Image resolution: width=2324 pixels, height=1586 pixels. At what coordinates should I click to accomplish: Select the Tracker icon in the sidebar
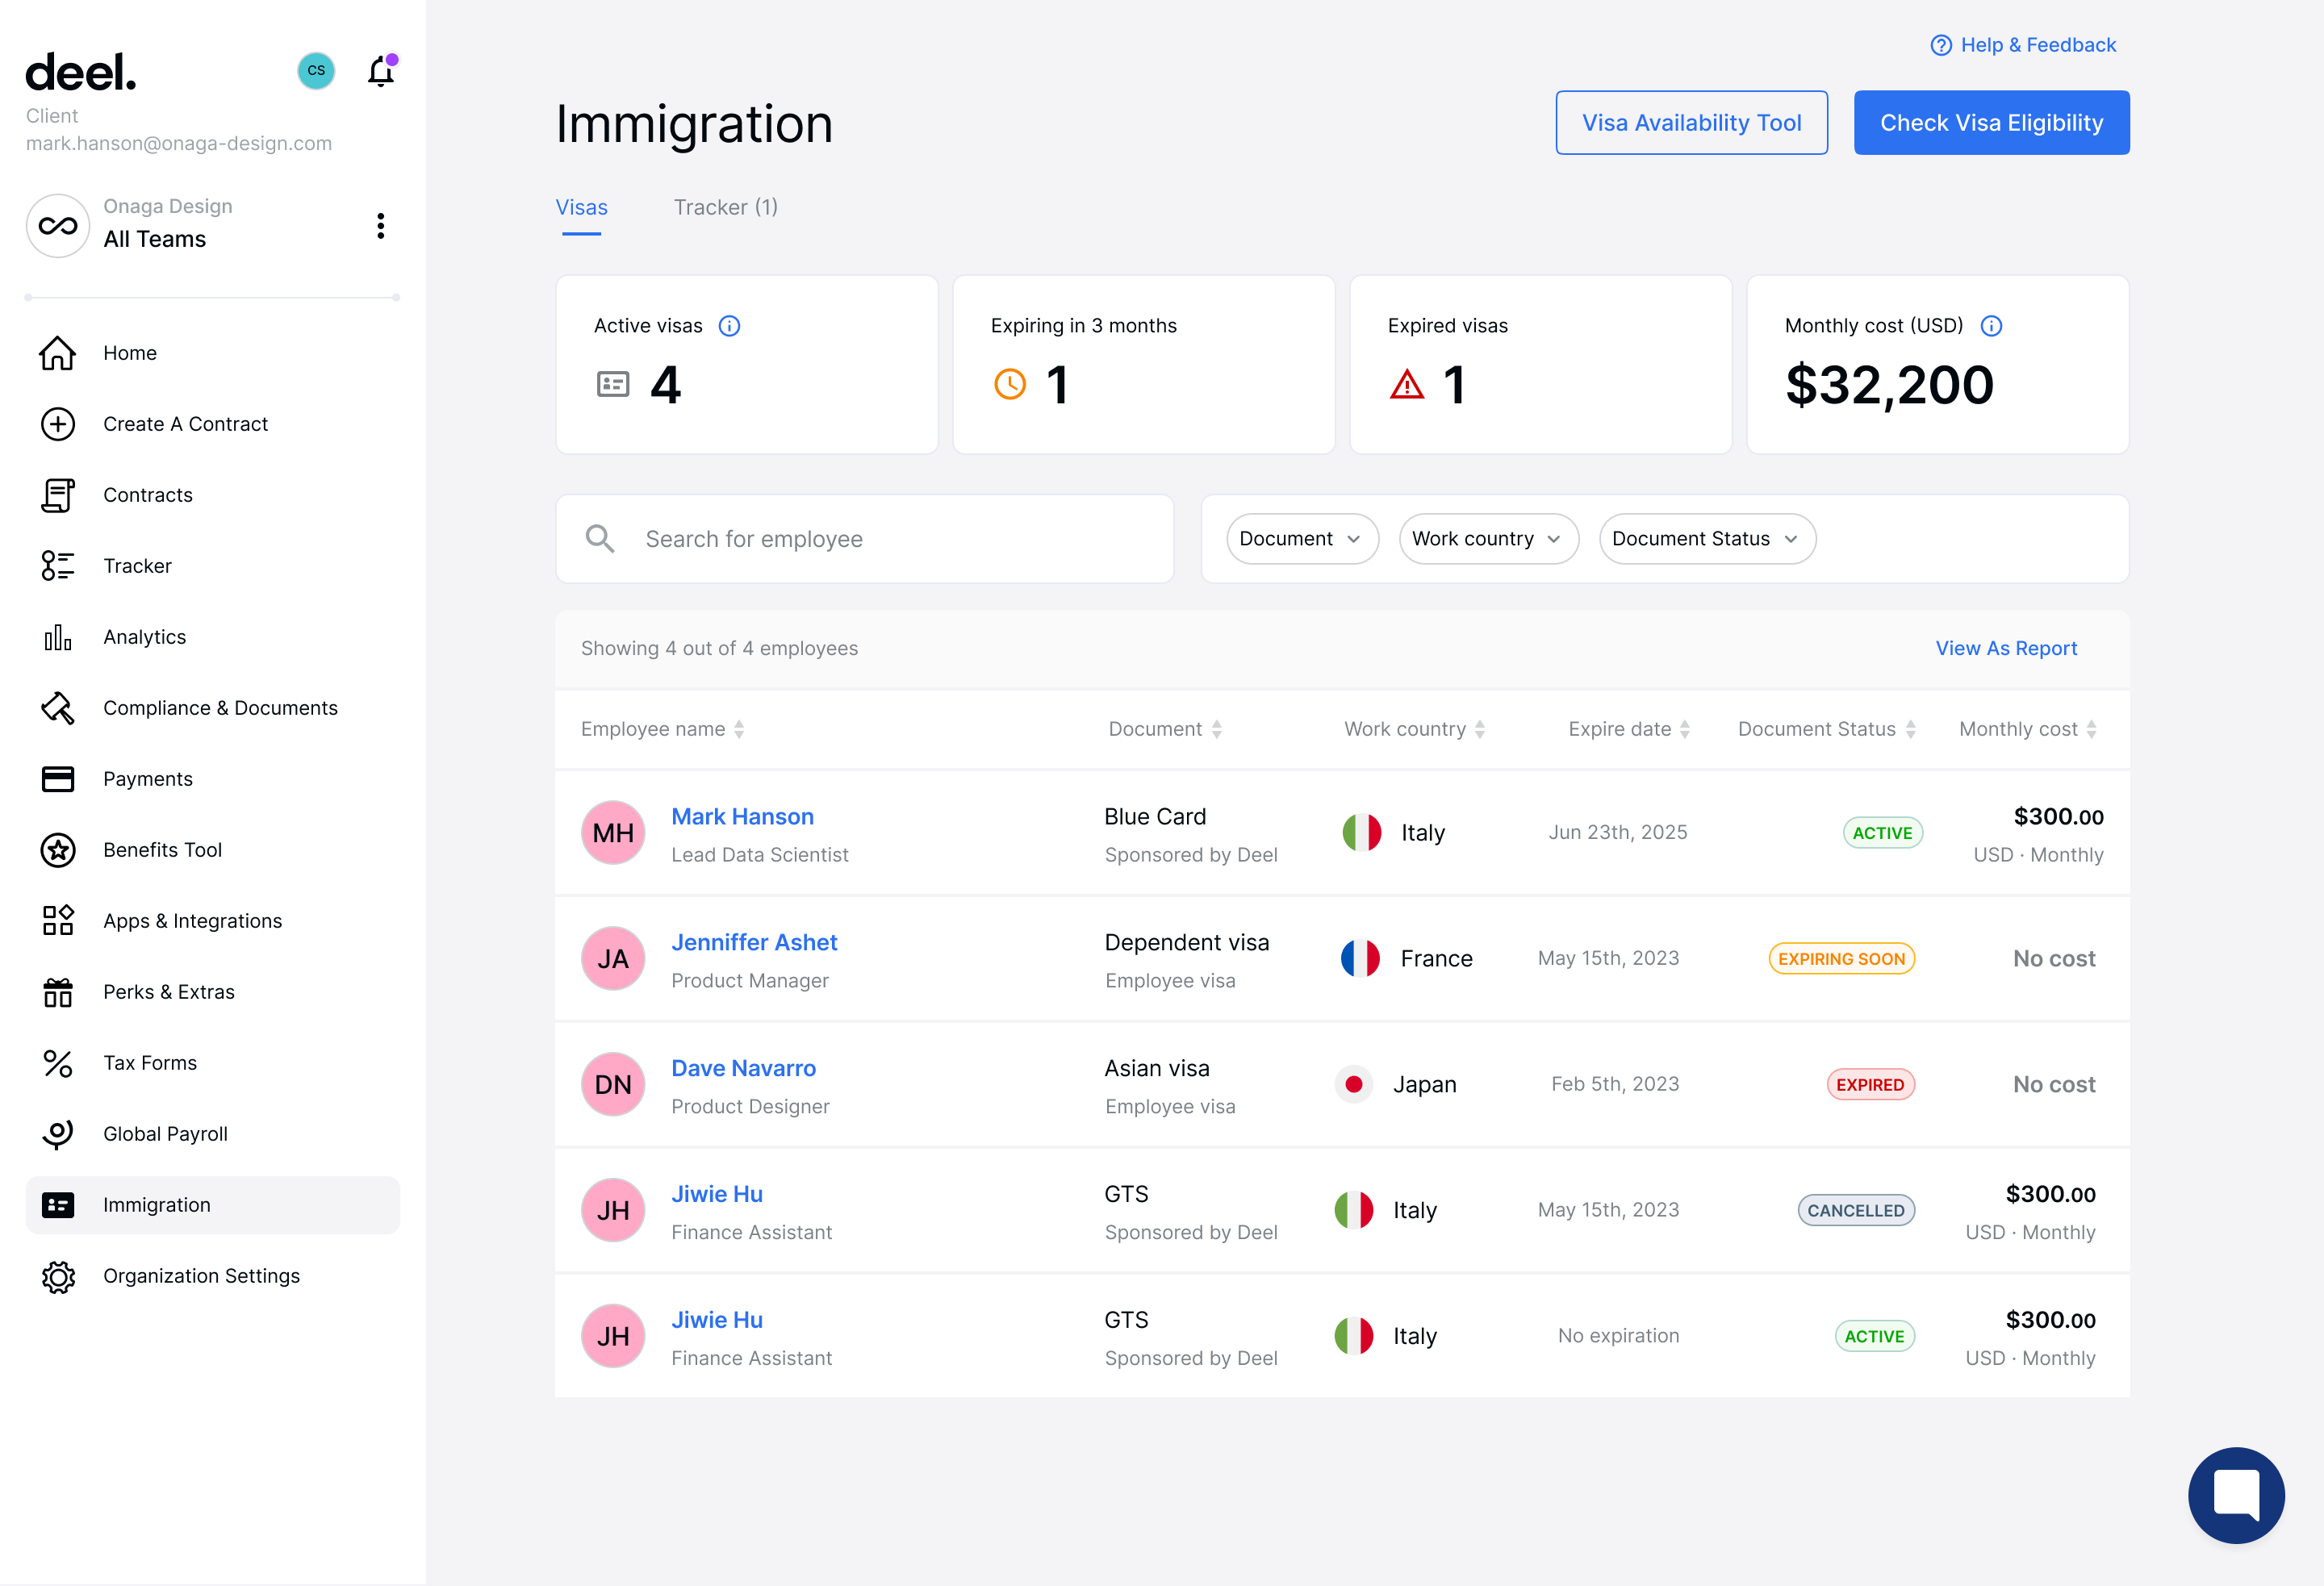[x=58, y=566]
